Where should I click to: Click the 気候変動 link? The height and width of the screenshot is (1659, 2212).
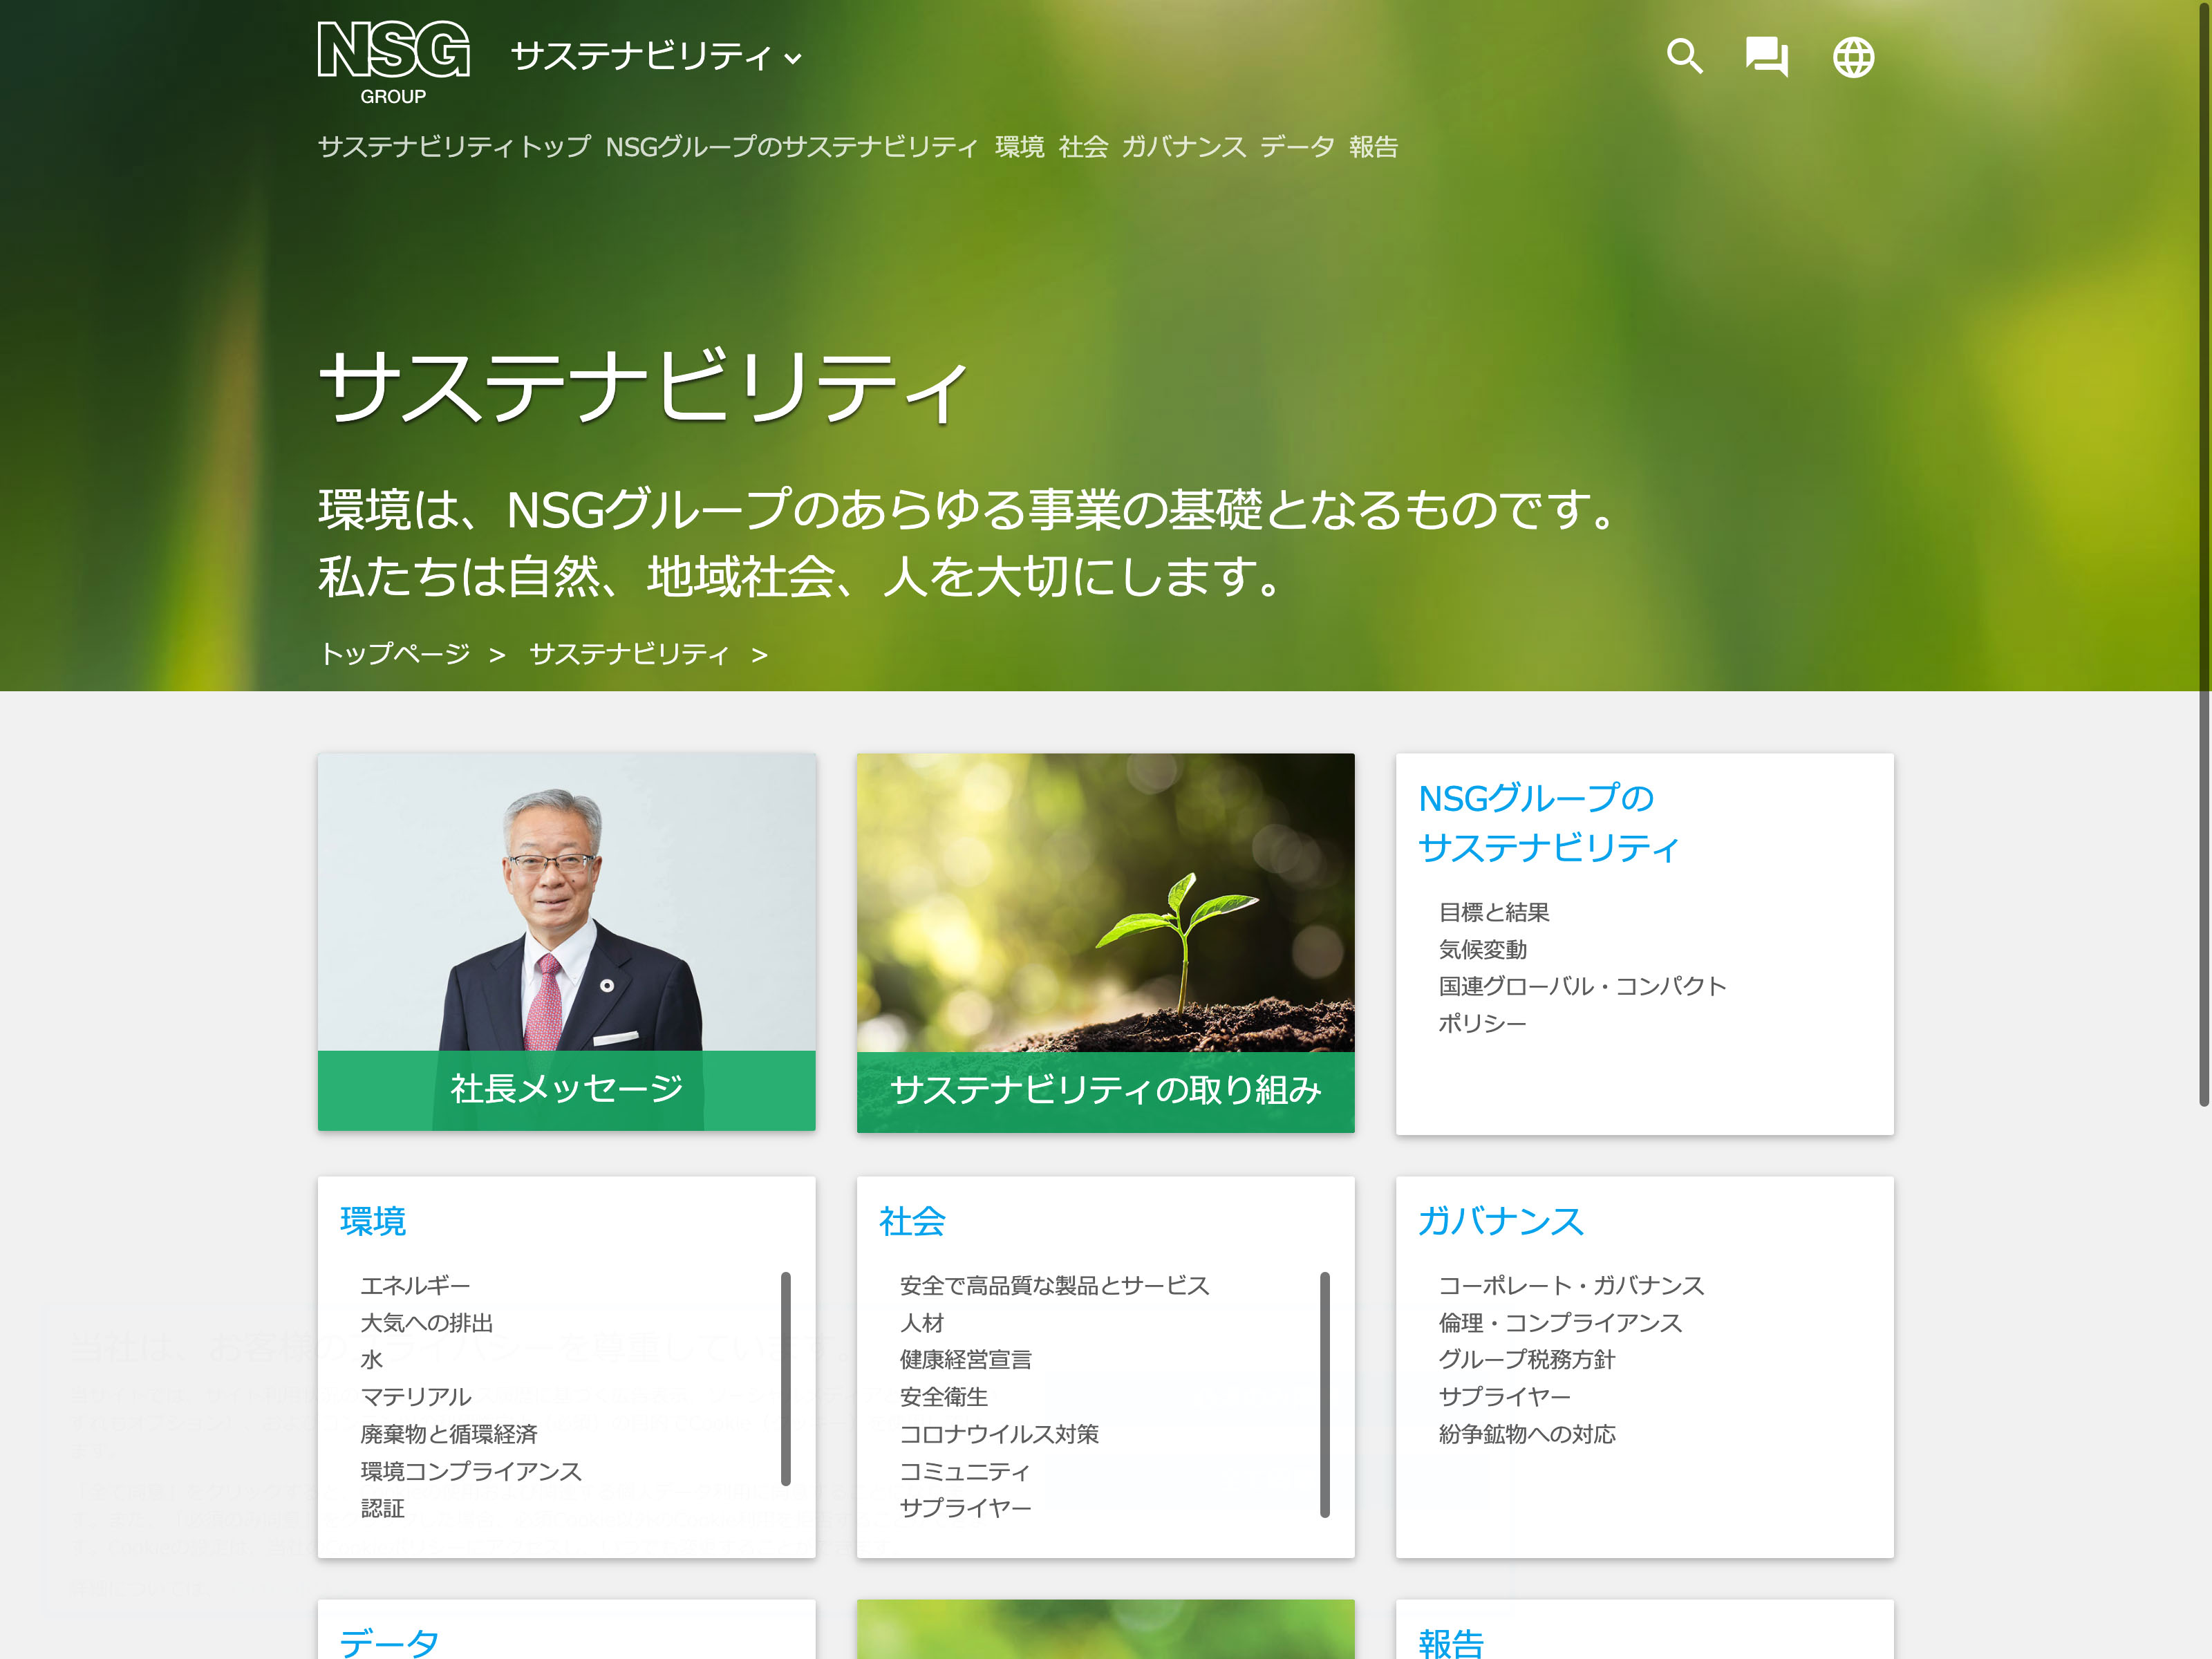1482,949
